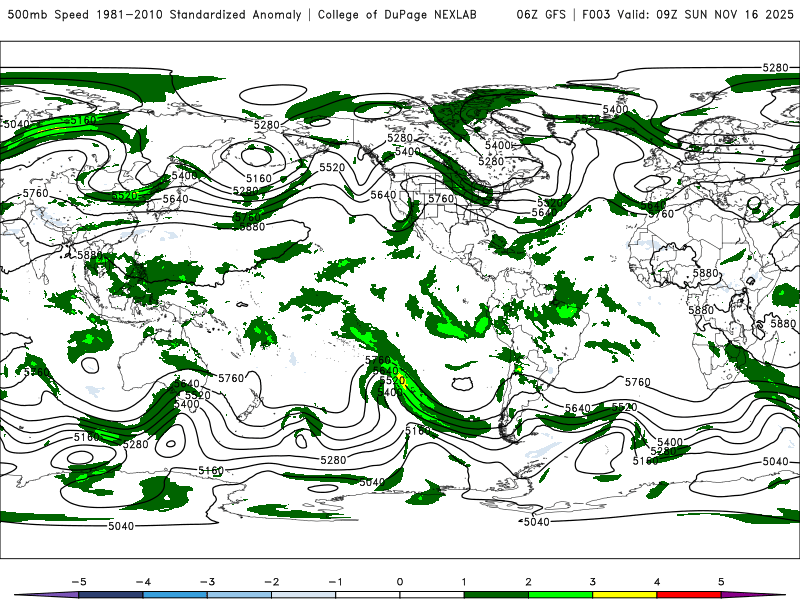
Task: Click the '4' colorbar tick label
Action: point(657,582)
